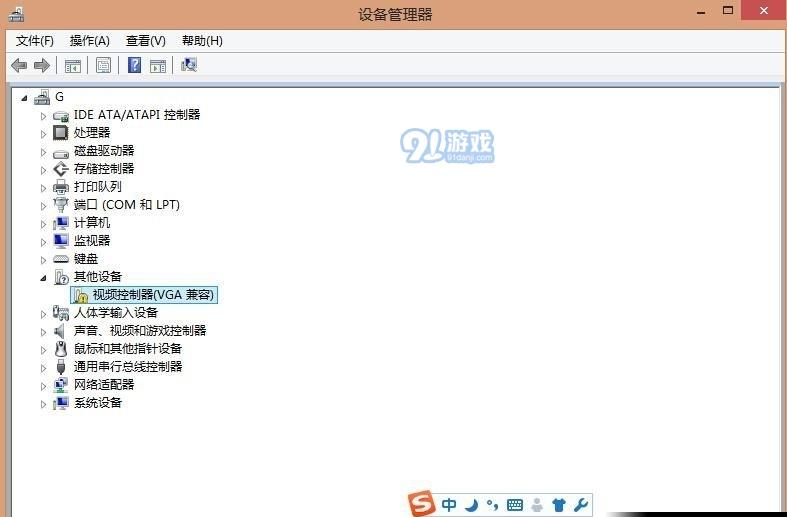Open the 查看(V) menu
Image resolution: width=787 pixels, height=517 pixels.
click(x=146, y=41)
